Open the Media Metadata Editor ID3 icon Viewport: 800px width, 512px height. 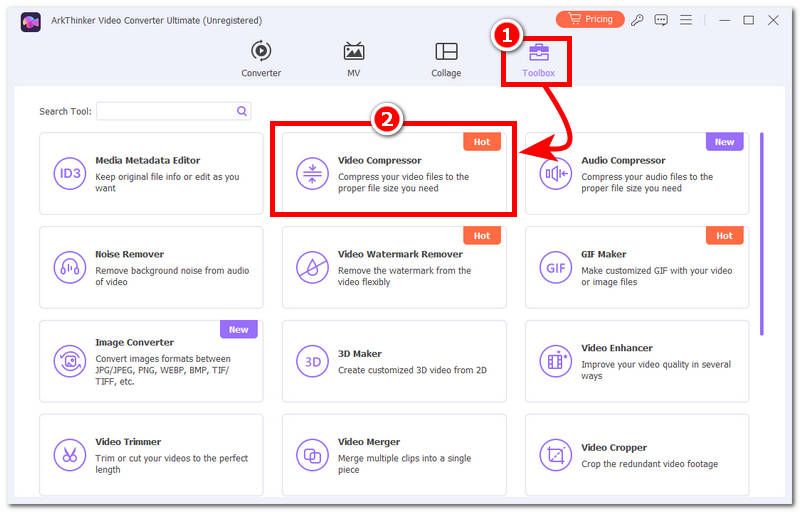(x=69, y=173)
